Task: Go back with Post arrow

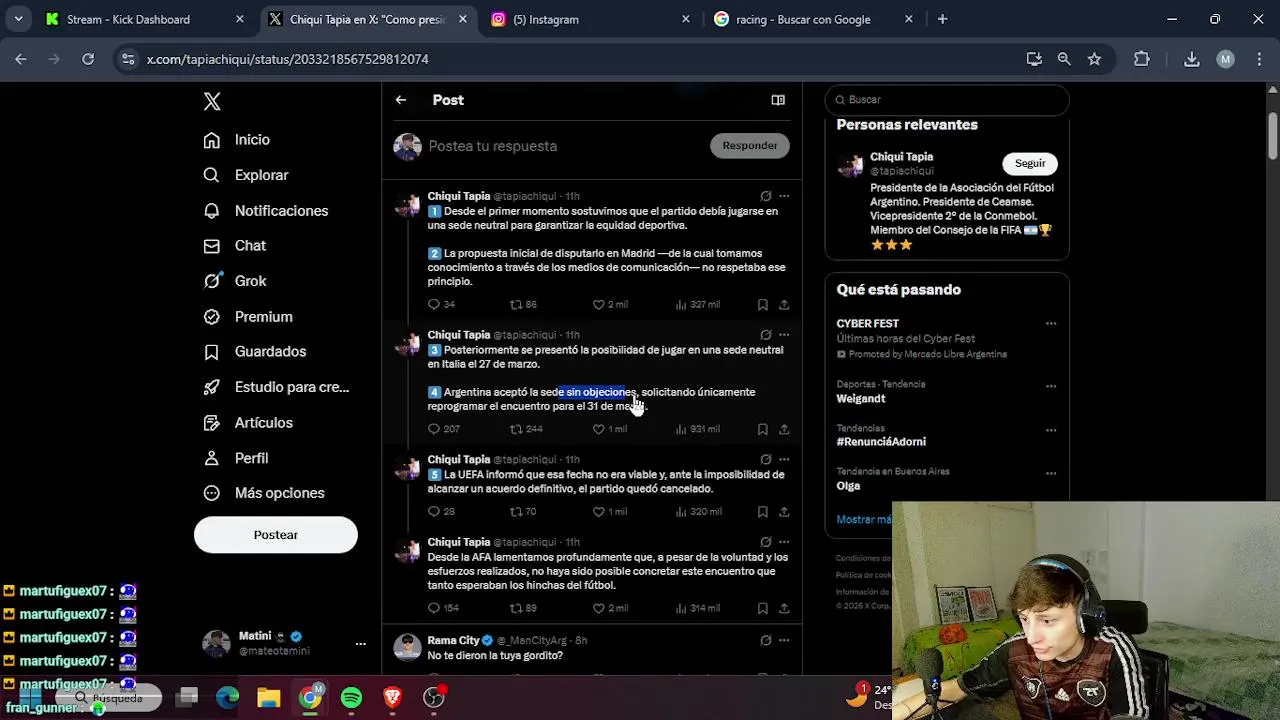Action: point(400,100)
